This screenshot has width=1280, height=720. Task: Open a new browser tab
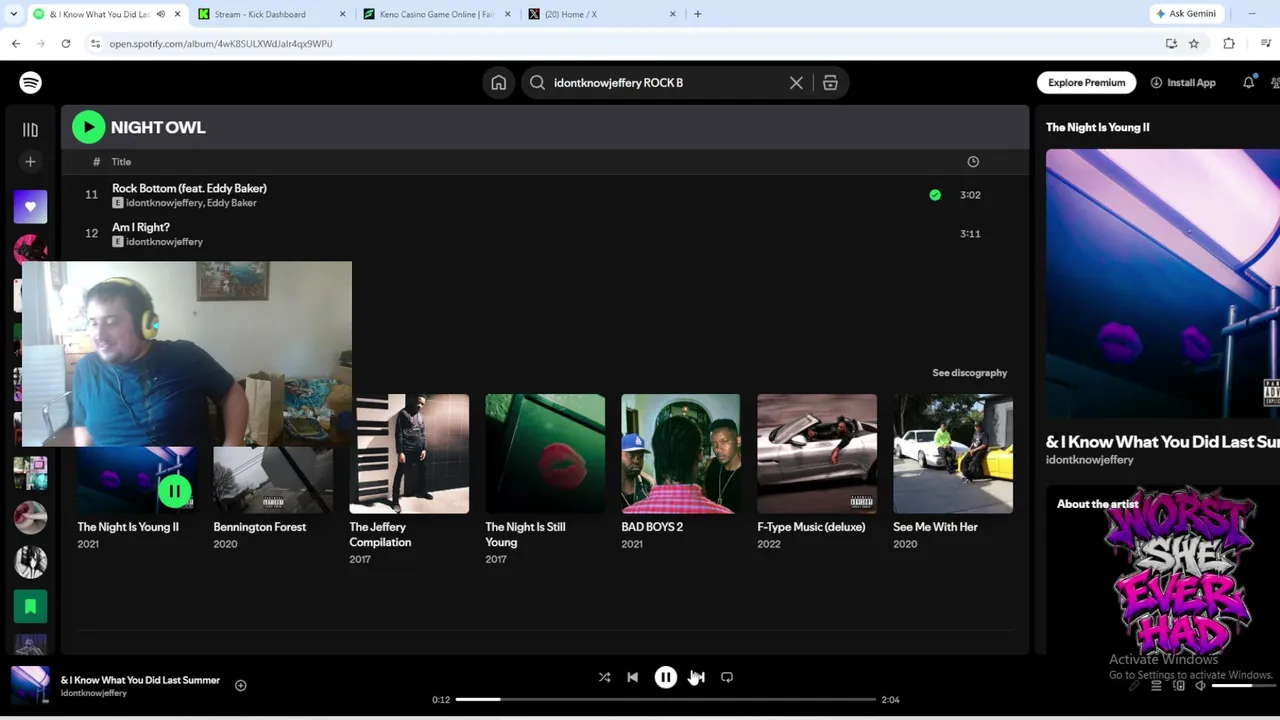click(697, 14)
